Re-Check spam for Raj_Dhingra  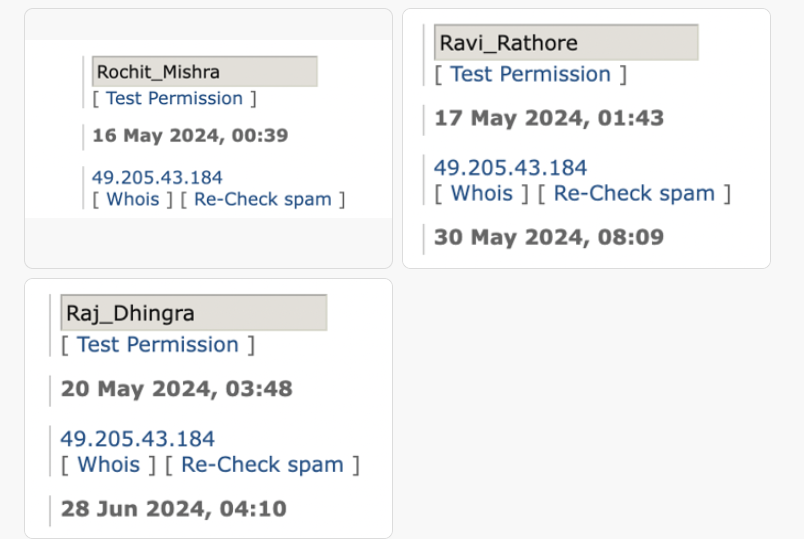click(x=262, y=465)
